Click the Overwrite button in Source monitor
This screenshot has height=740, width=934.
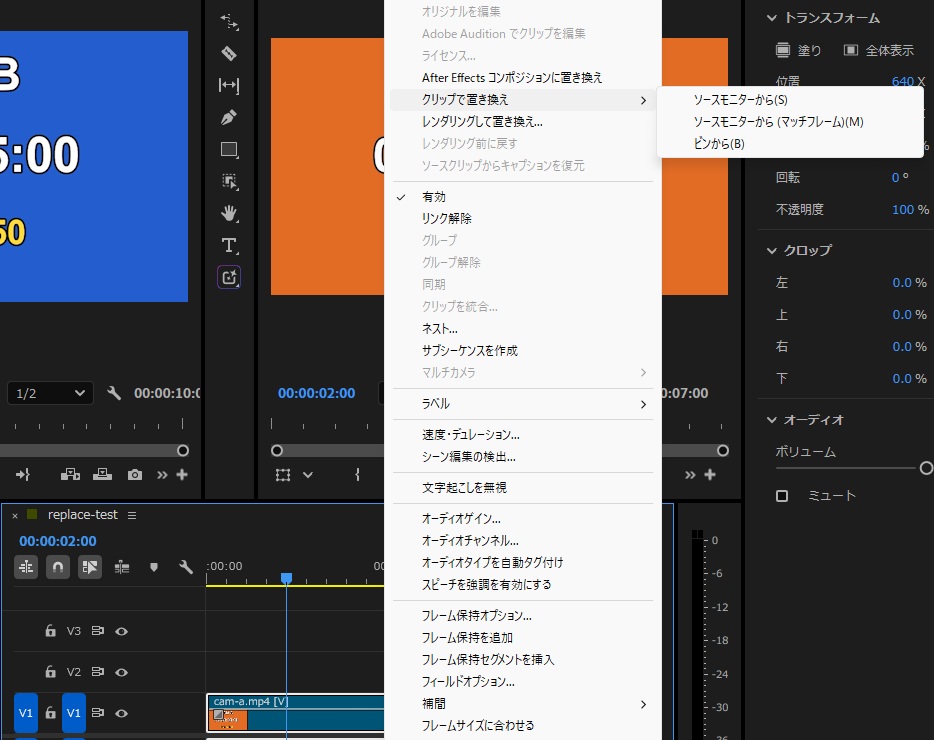coord(102,475)
